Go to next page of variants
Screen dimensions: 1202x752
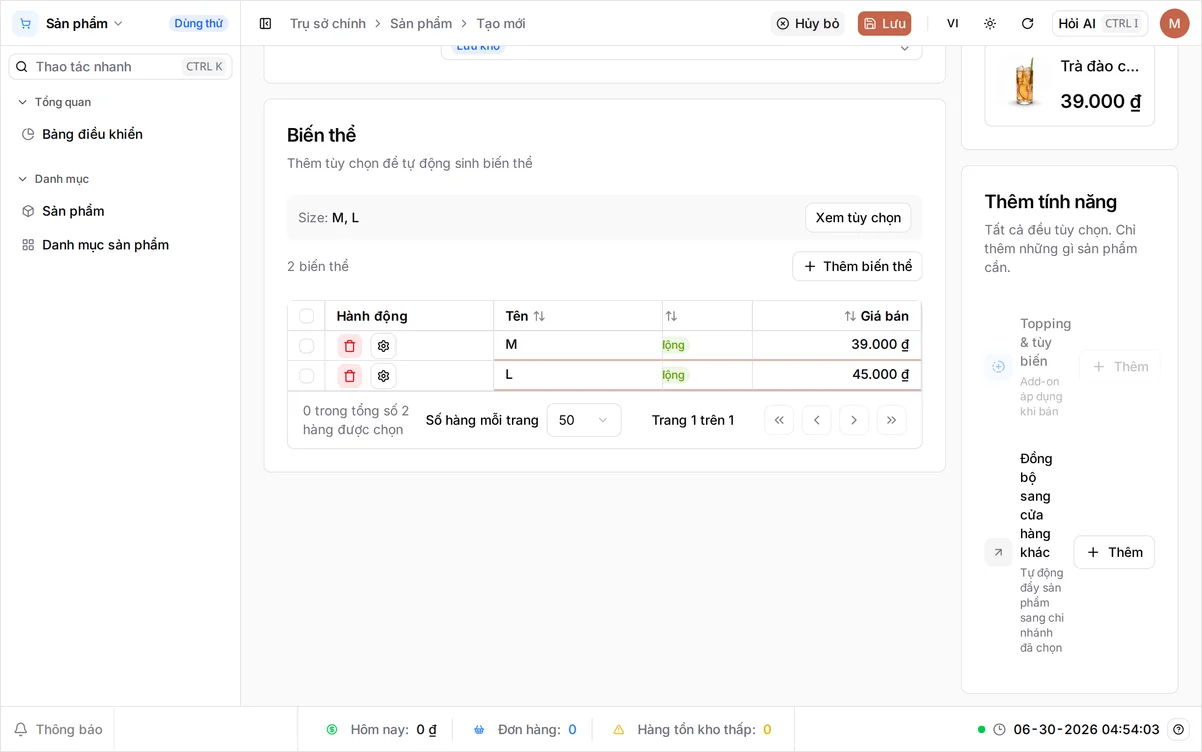(854, 420)
